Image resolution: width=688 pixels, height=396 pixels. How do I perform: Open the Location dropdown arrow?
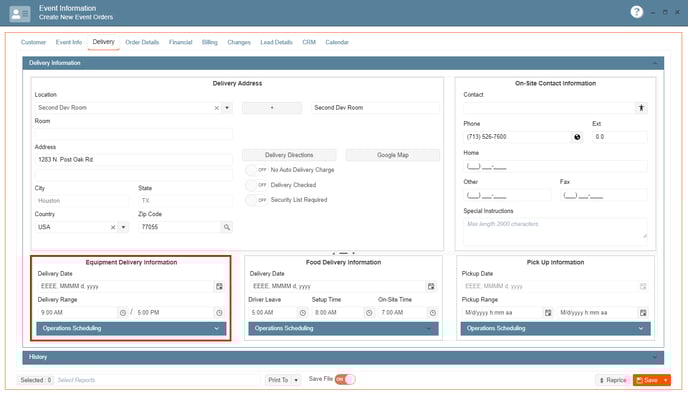click(x=227, y=108)
